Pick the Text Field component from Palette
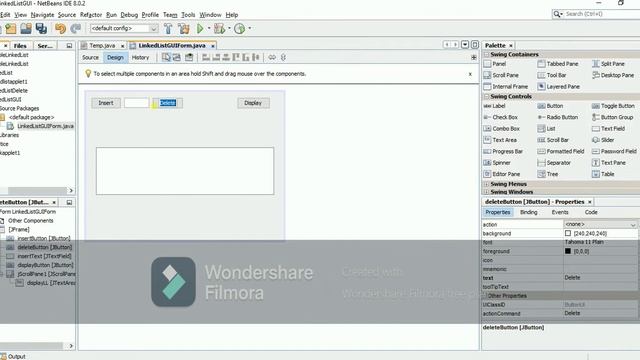This screenshot has height=360, width=640. pos(608,129)
